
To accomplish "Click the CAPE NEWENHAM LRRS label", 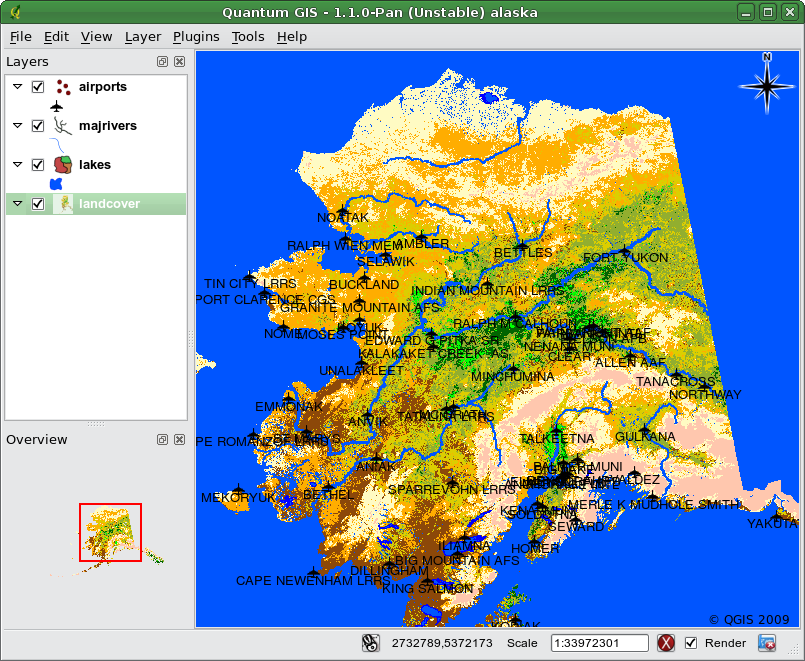I will (x=313, y=580).
